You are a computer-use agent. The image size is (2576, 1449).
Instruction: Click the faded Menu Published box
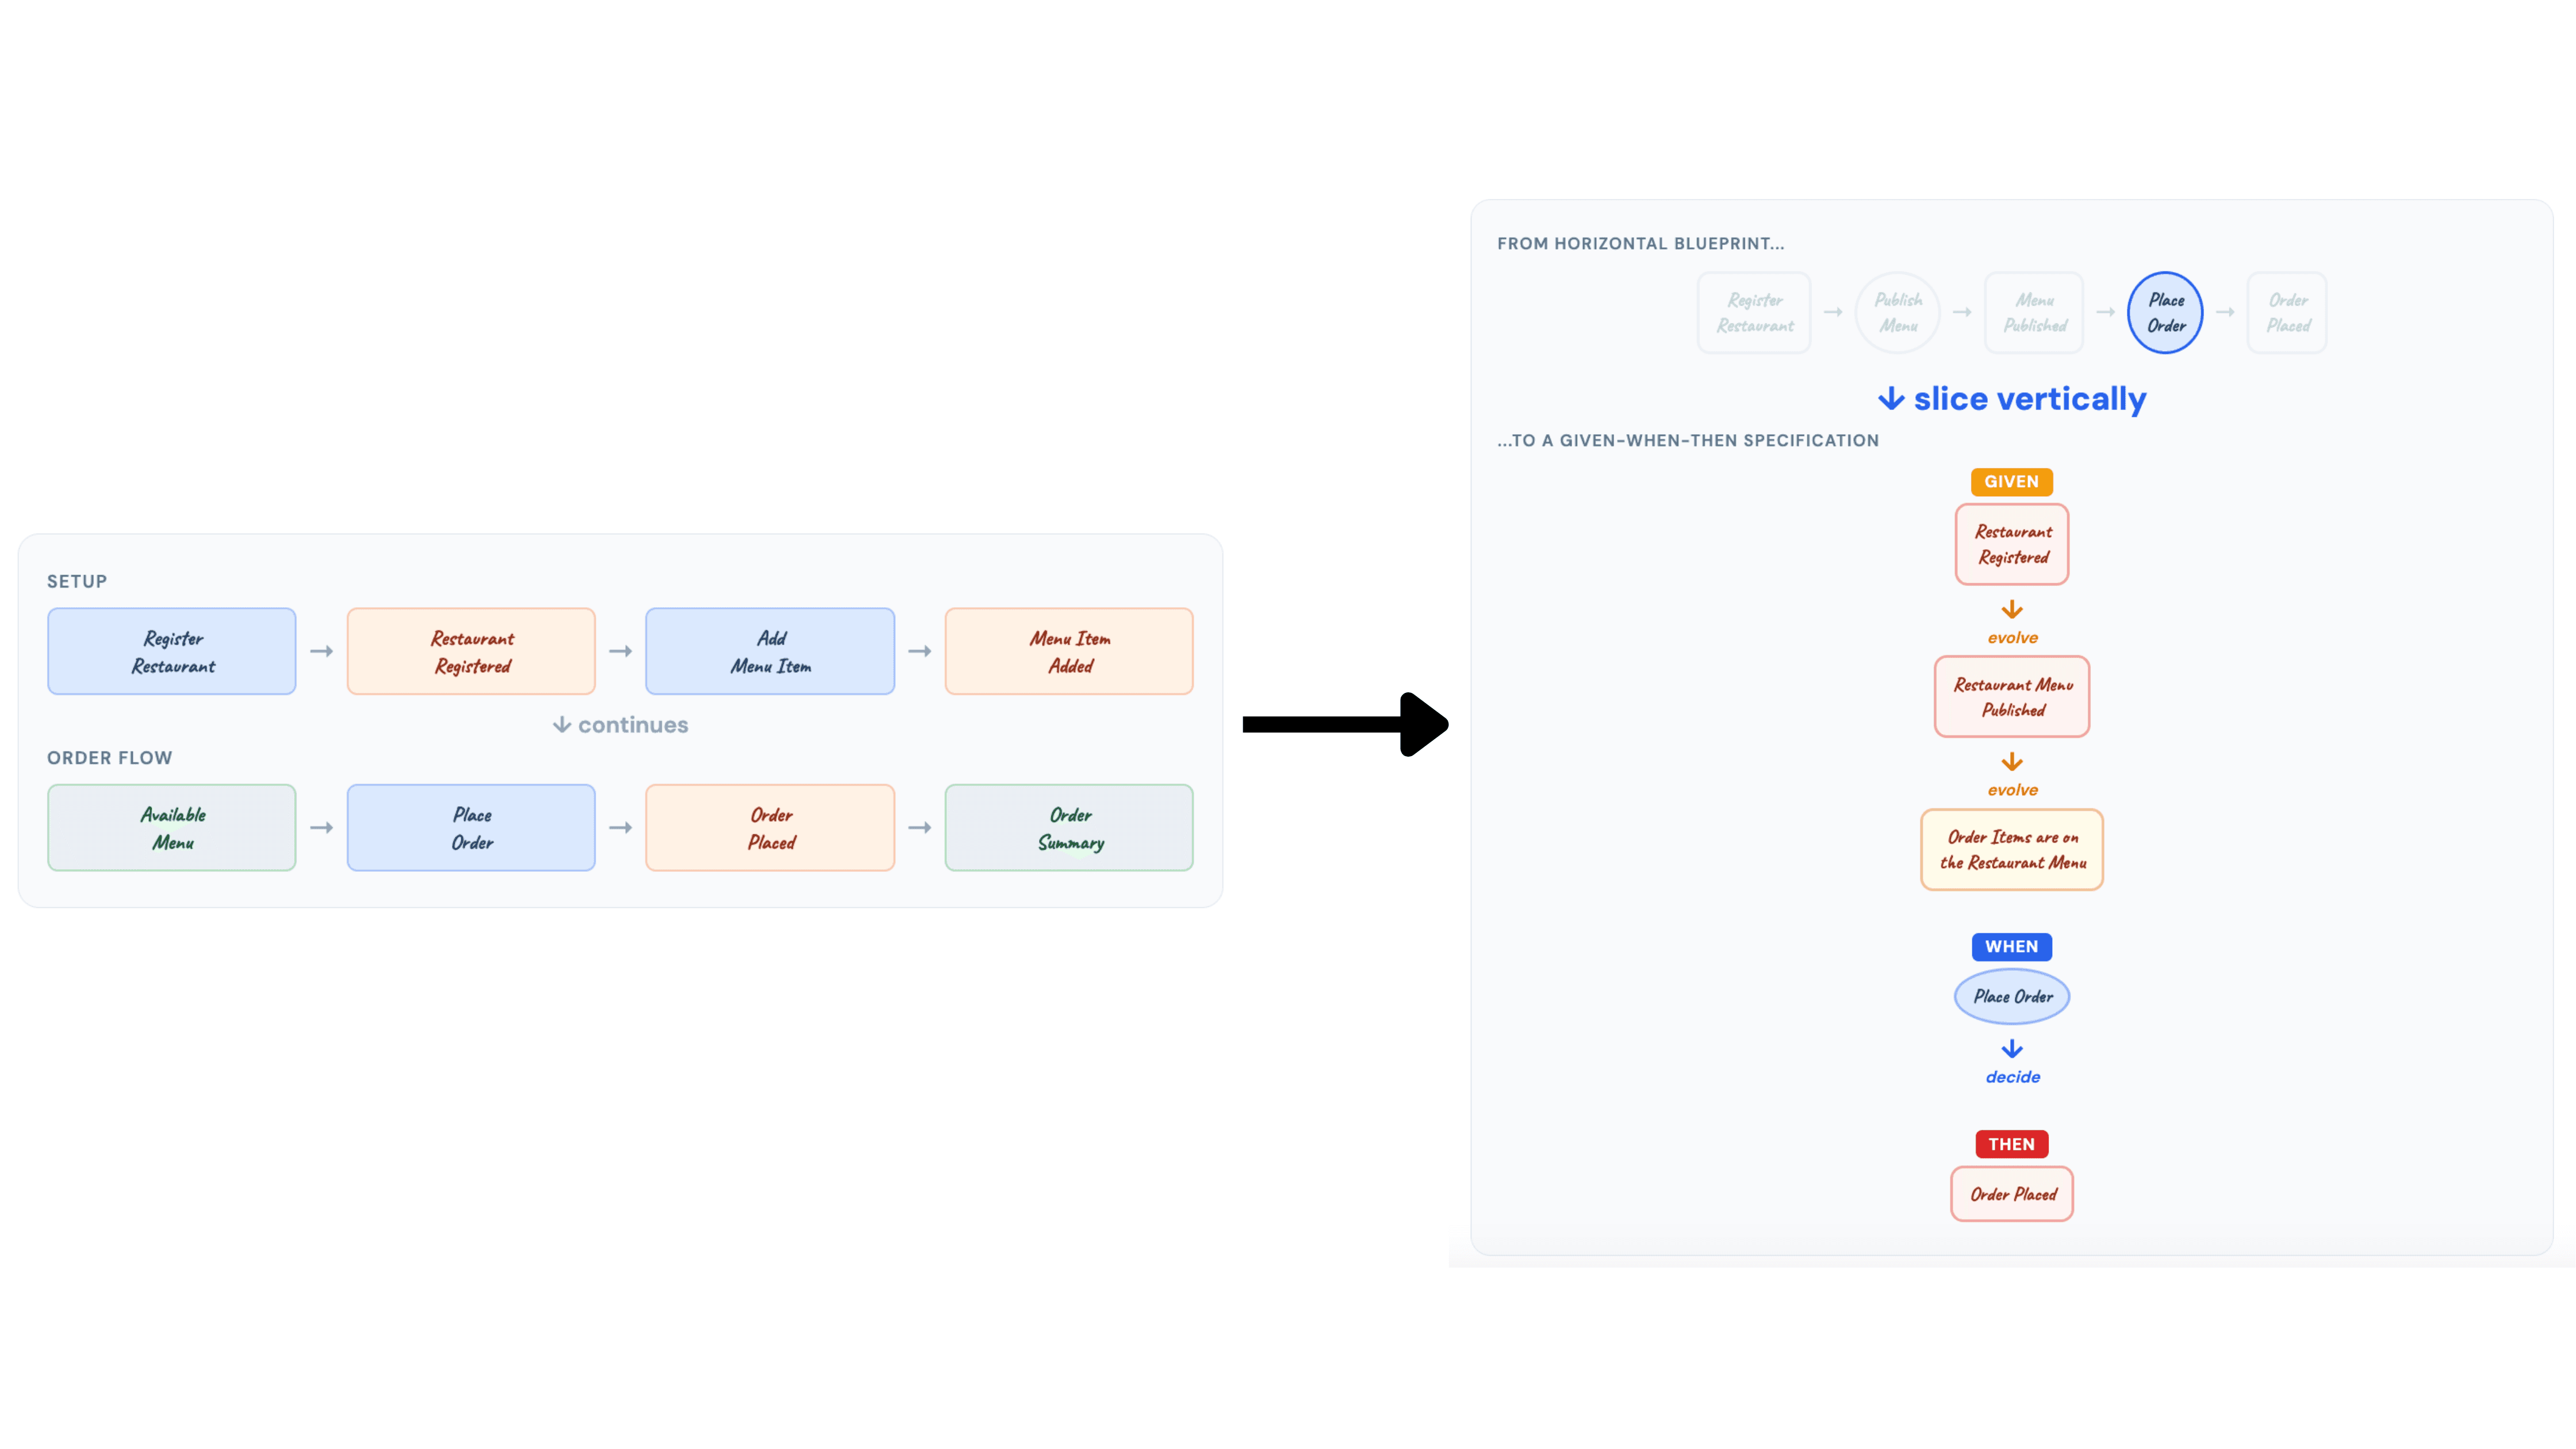[2035, 312]
